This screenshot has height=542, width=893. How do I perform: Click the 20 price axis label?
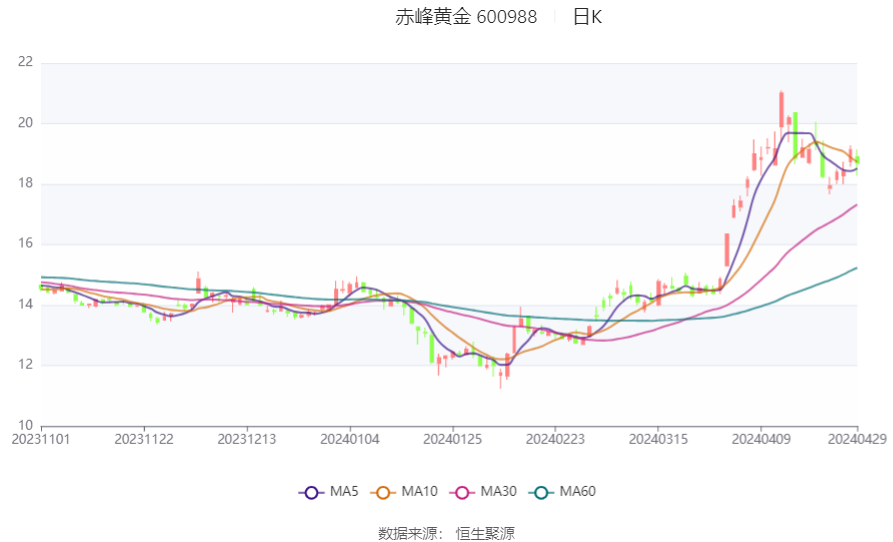click(26, 123)
